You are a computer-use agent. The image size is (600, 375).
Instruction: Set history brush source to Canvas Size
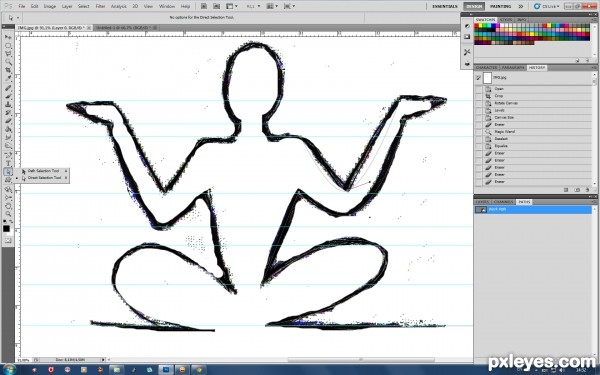click(478, 117)
